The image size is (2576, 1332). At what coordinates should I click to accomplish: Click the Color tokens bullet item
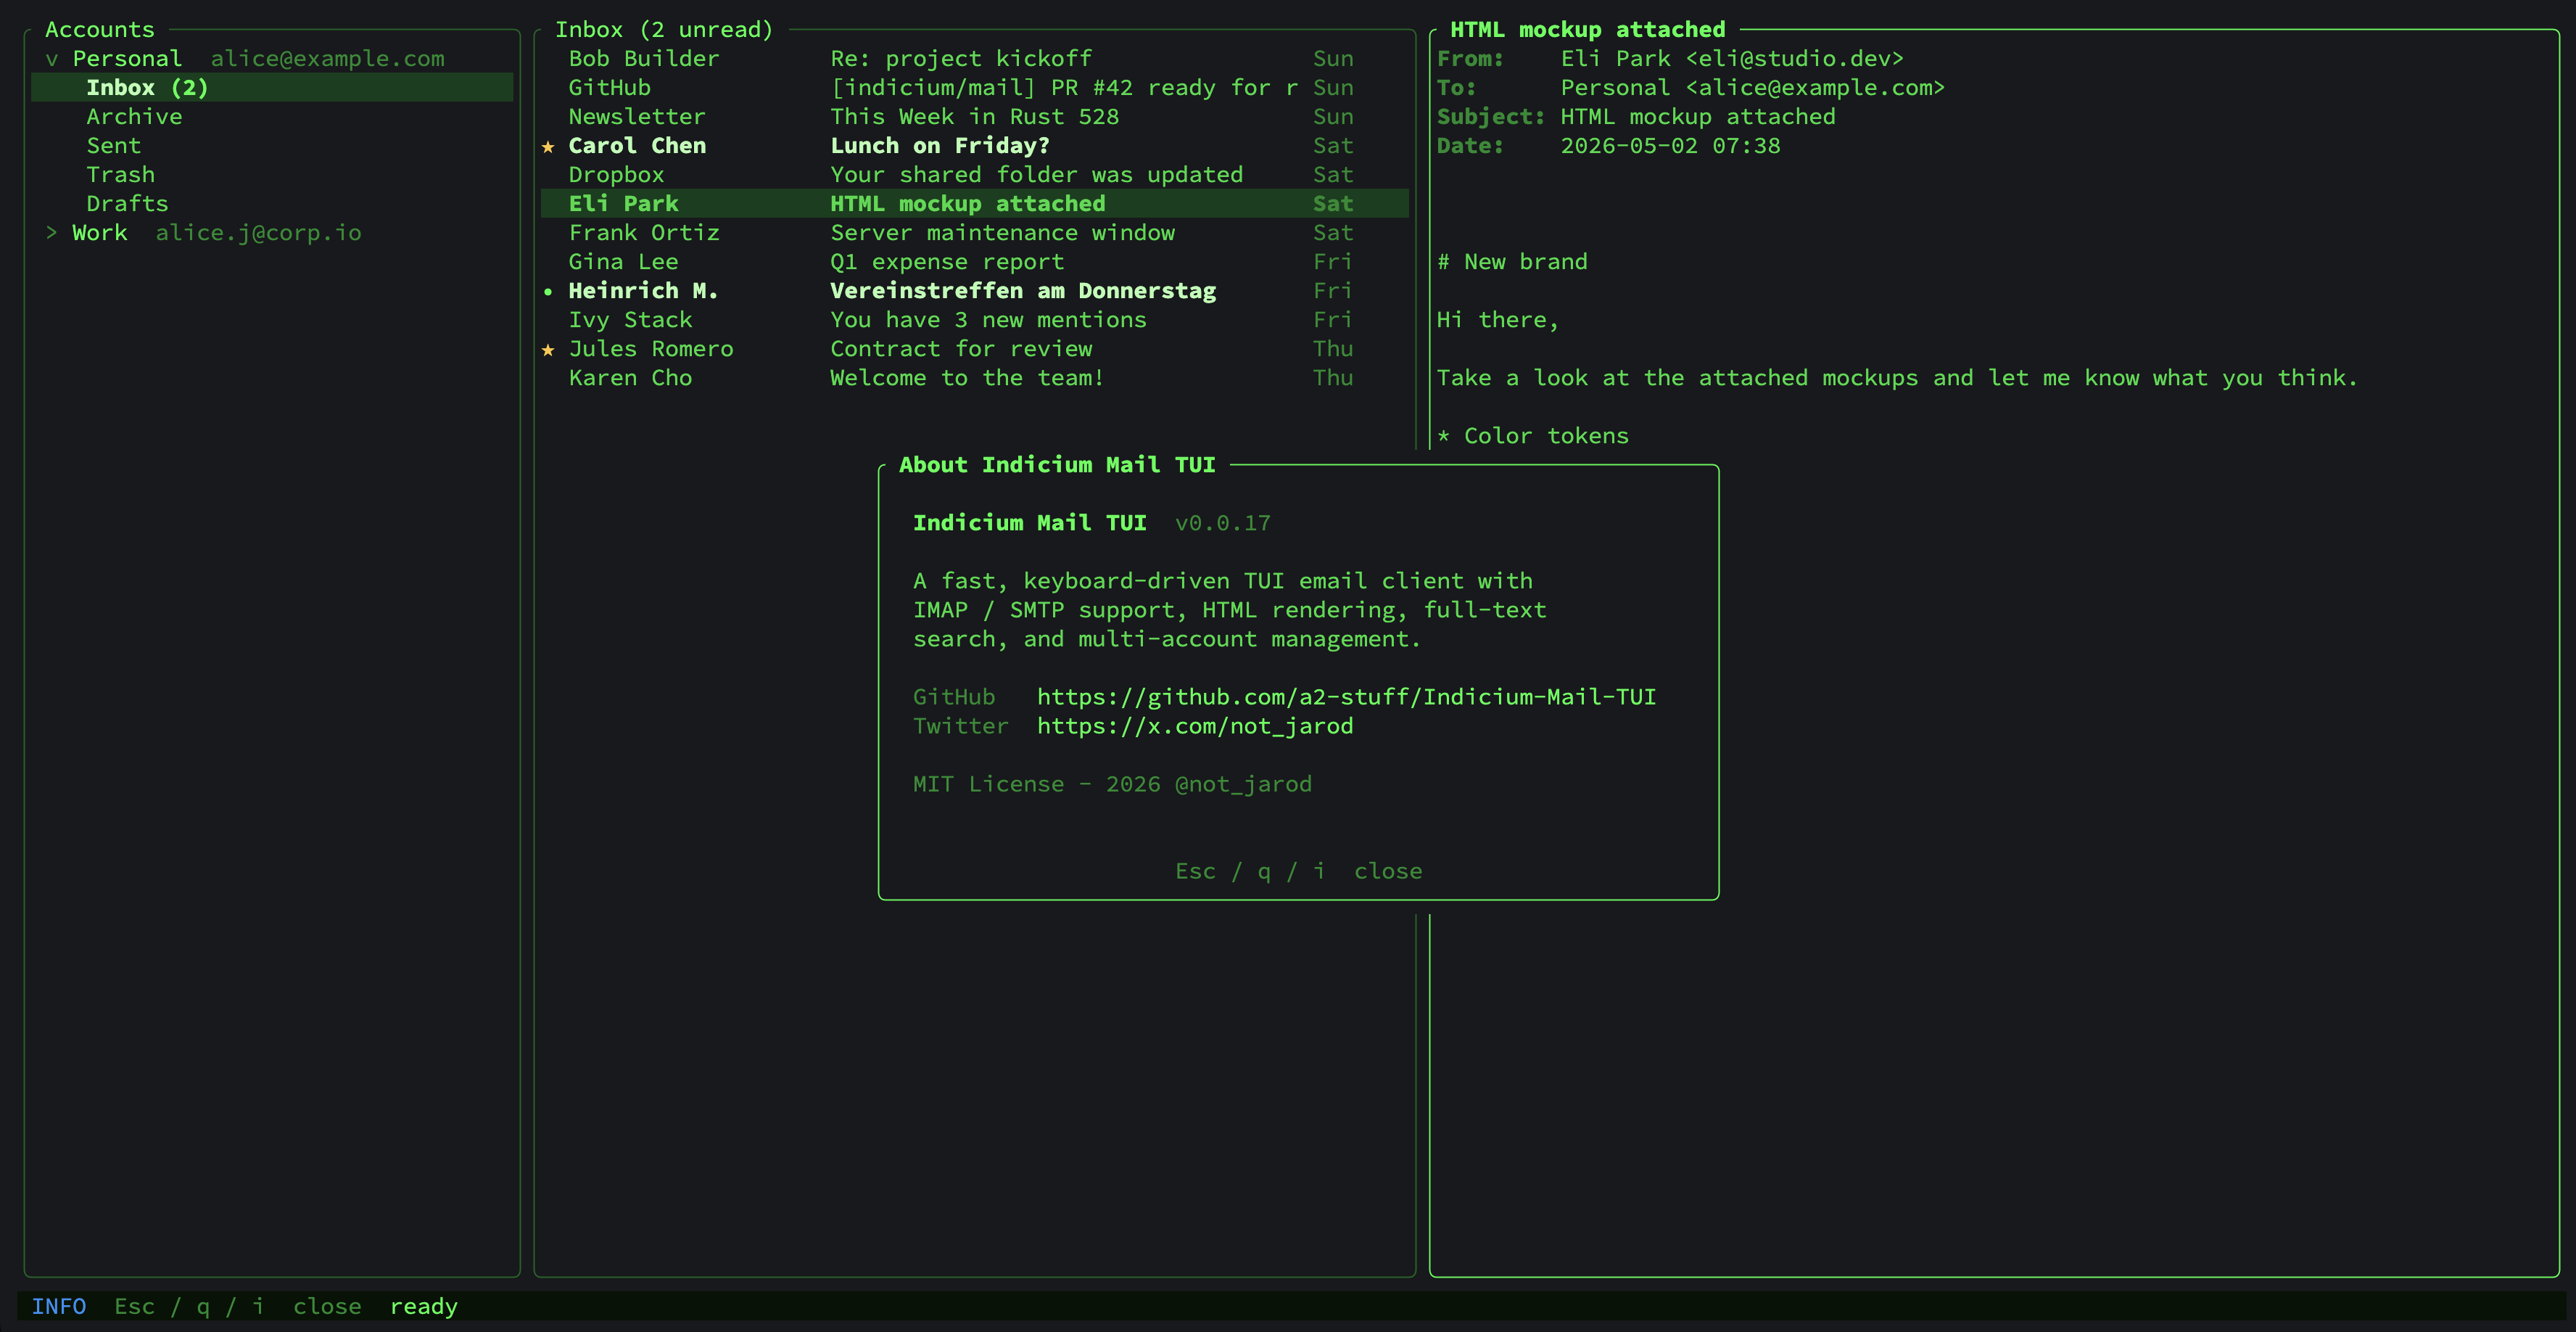[1533, 436]
